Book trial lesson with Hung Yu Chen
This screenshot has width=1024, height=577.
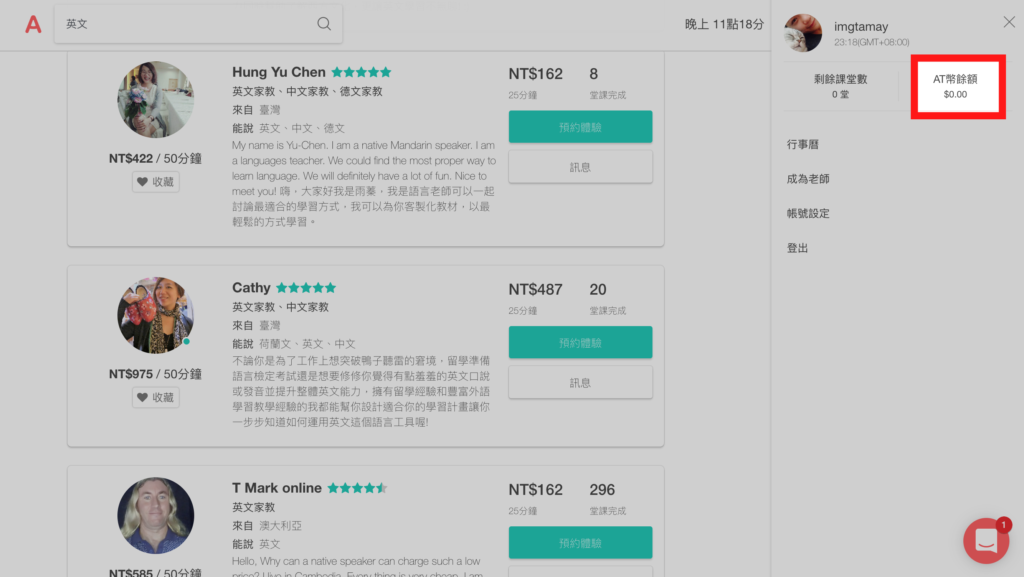tap(580, 127)
